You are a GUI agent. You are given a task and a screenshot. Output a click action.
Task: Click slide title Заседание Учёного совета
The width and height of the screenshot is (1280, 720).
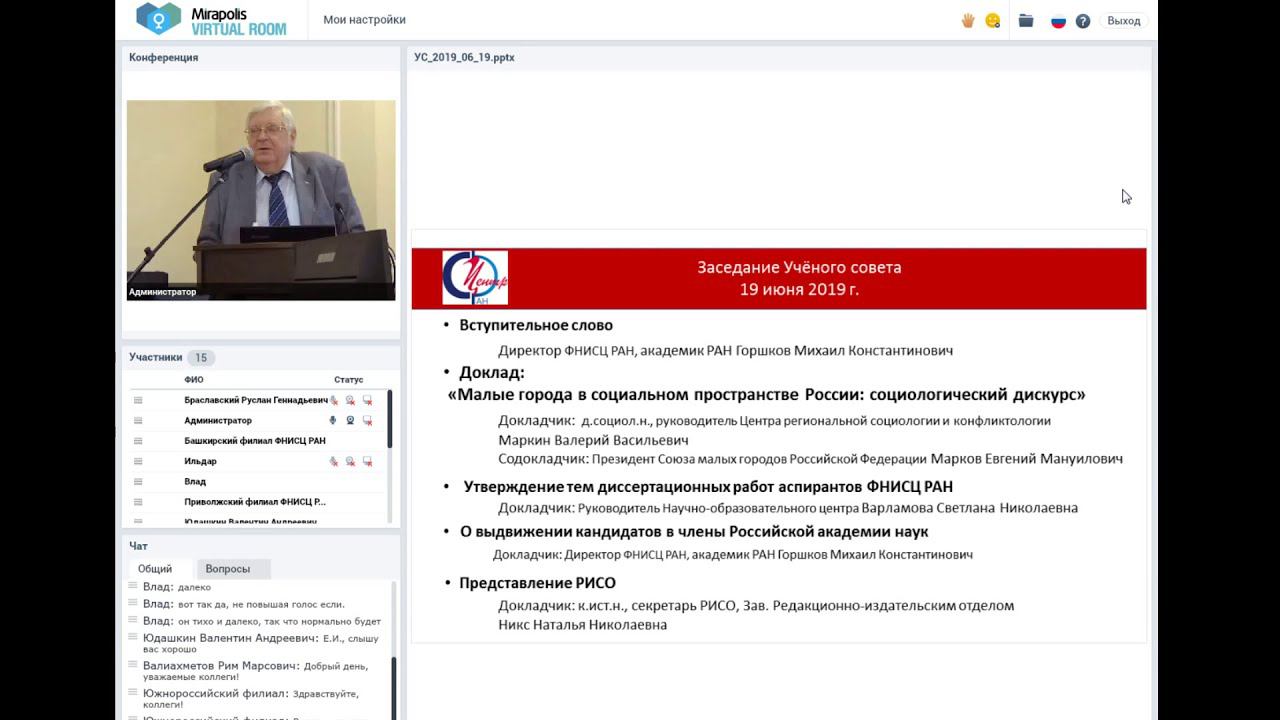coord(799,267)
